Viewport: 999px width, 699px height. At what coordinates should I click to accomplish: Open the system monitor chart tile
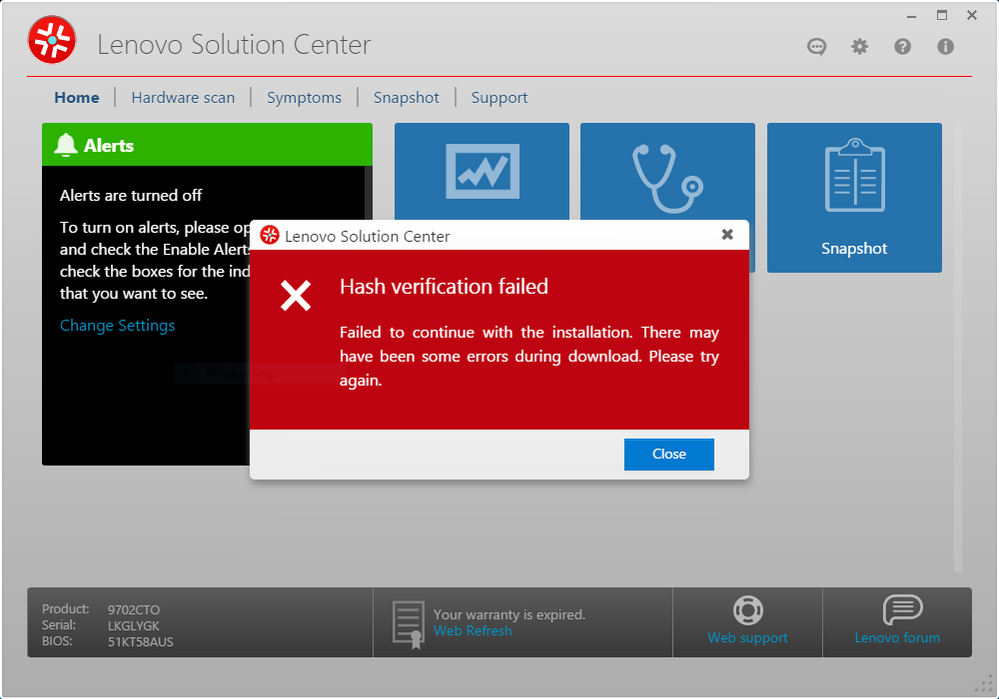coord(482,171)
